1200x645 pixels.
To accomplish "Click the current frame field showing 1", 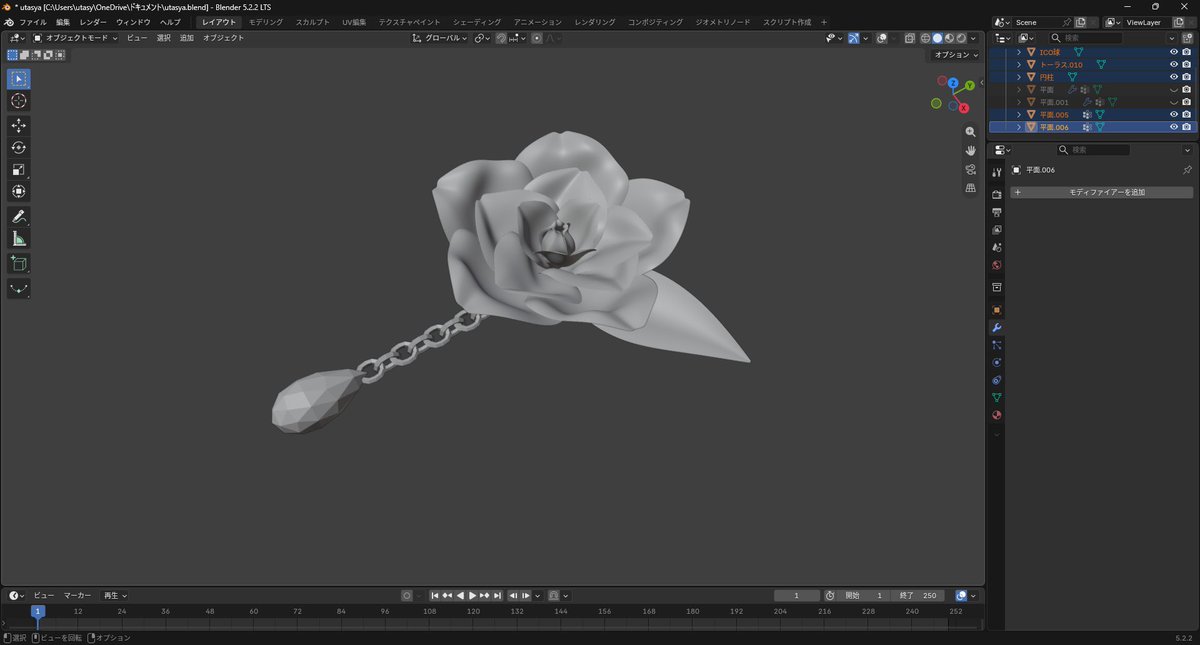I will click(797, 595).
